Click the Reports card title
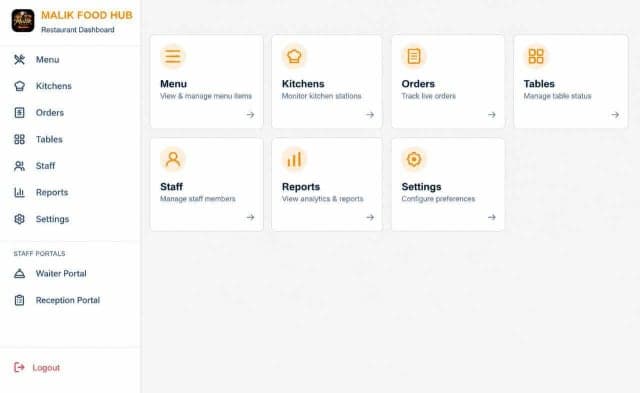Screen dimensions: 640x393 tap(301, 187)
